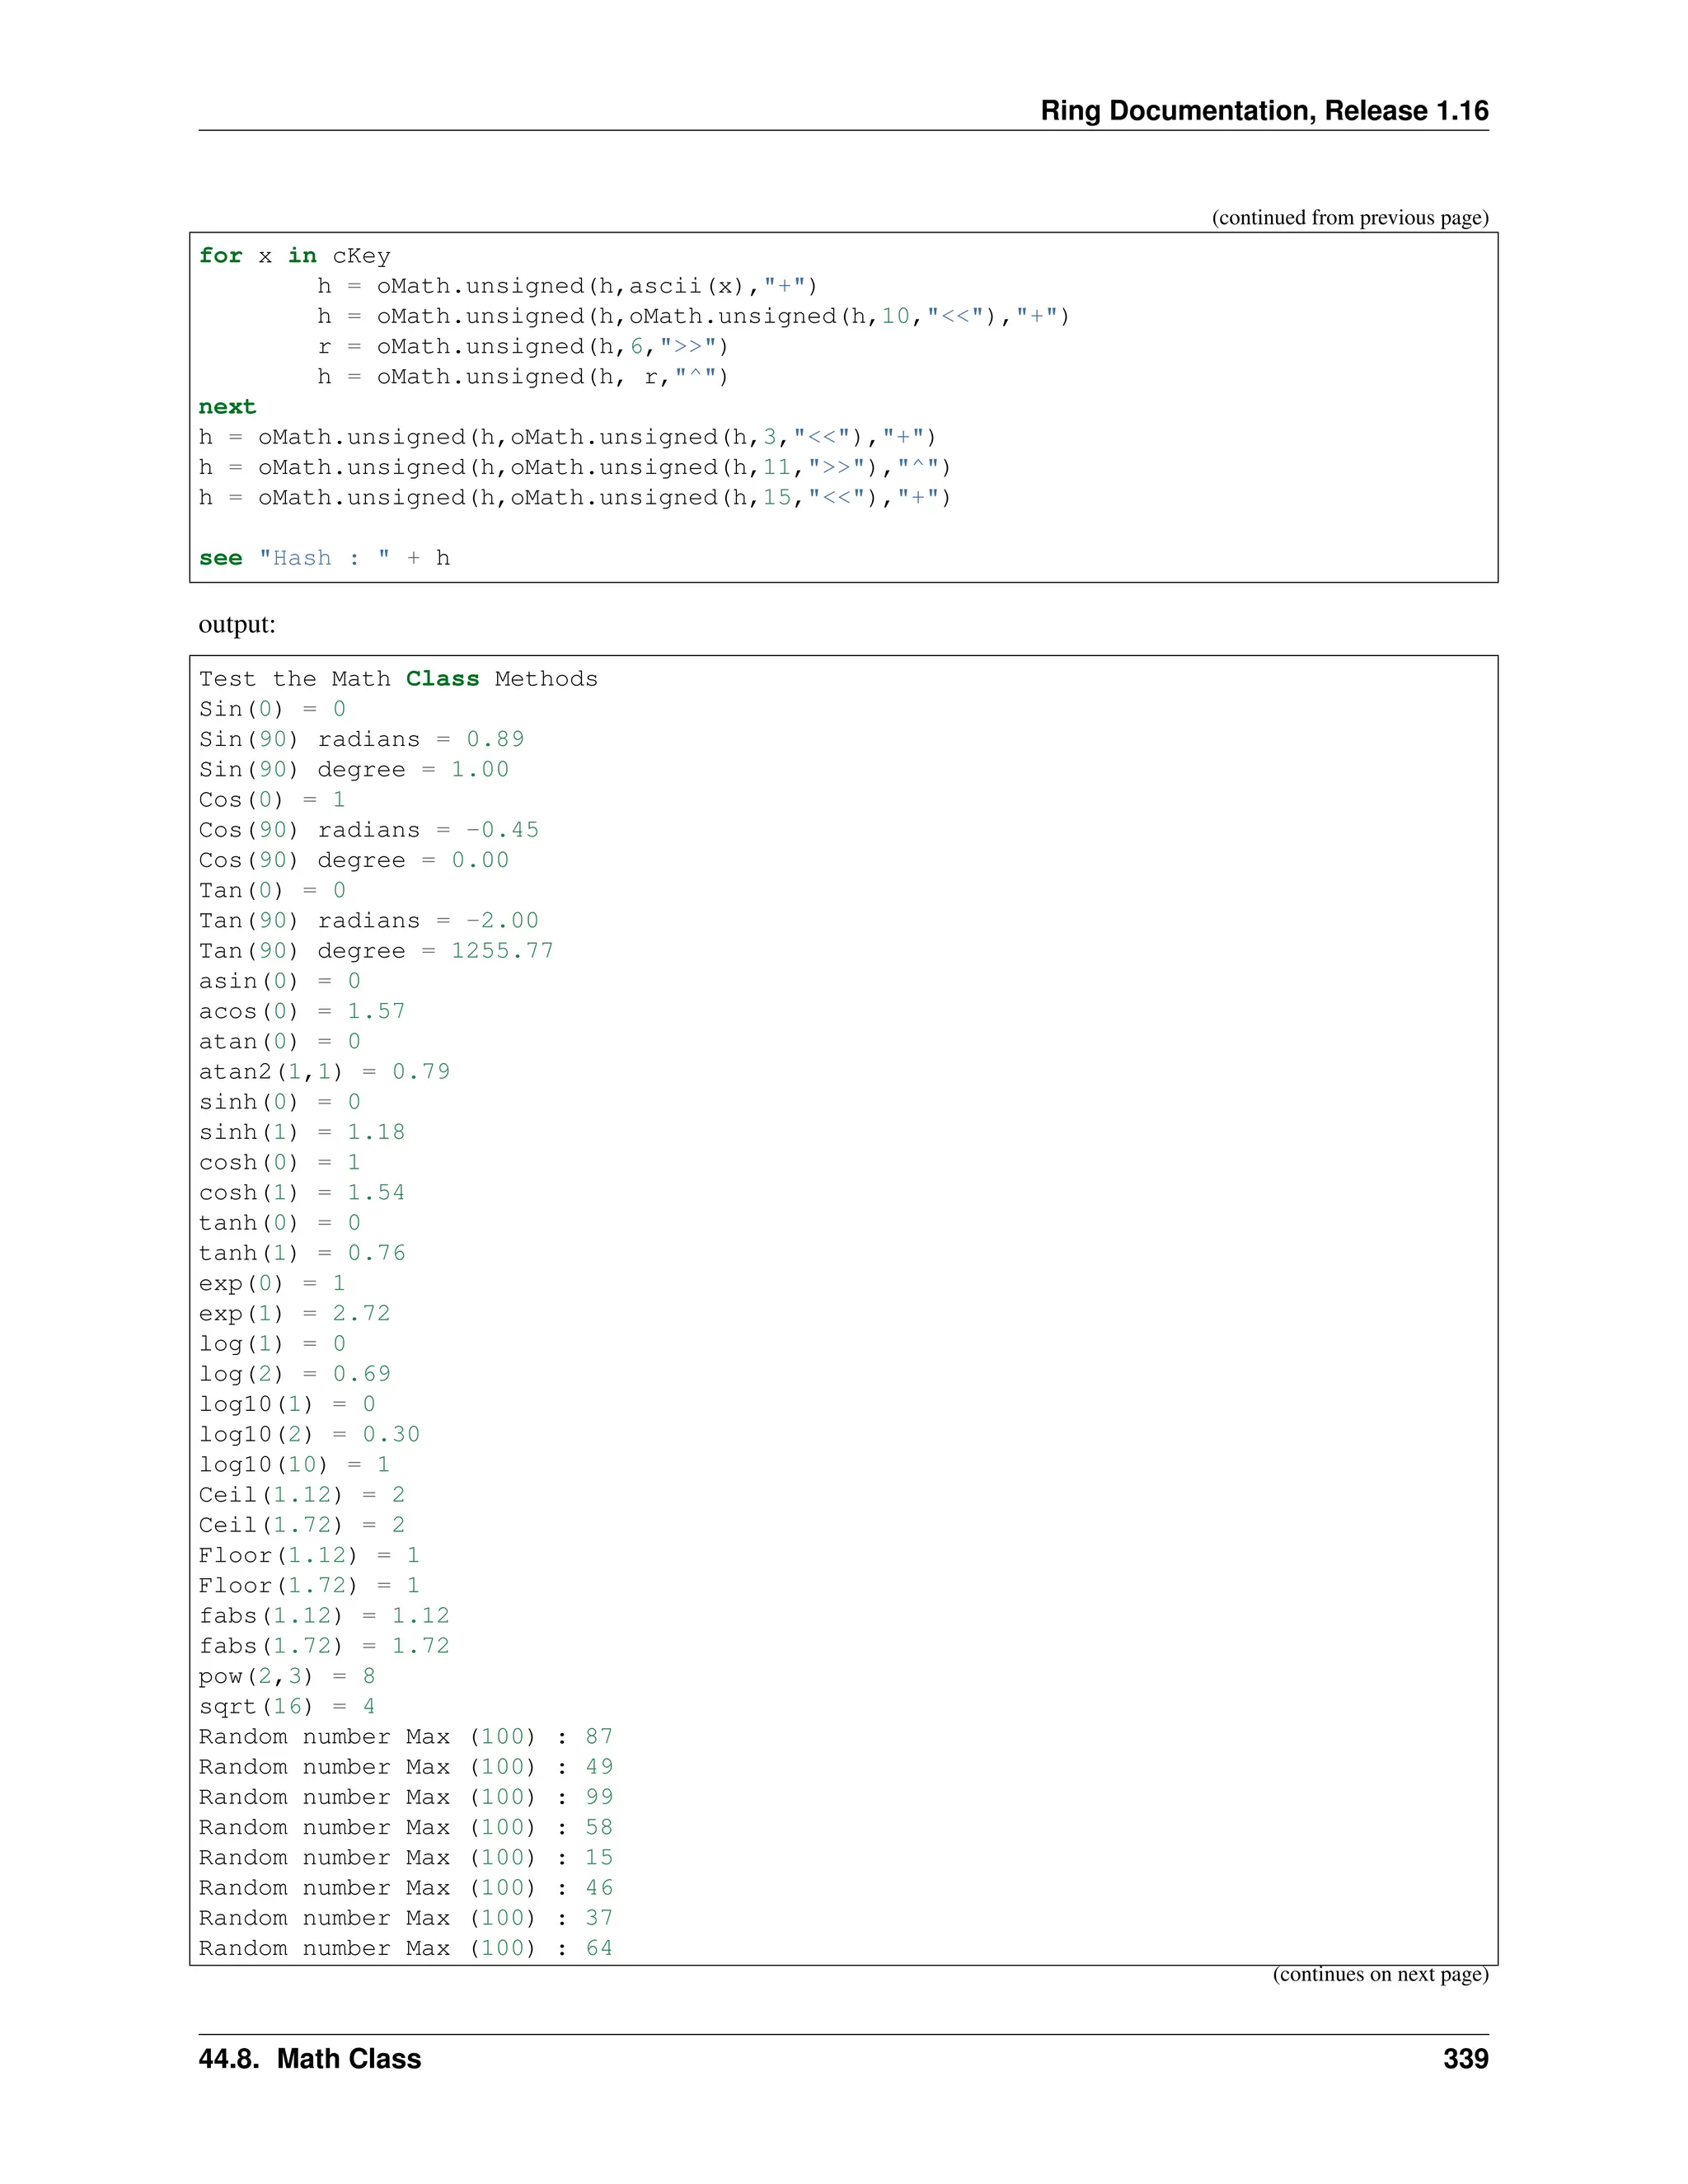The image size is (1688, 2184).
Task: Click the 'for' keyword in code
Action: tap(220, 256)
